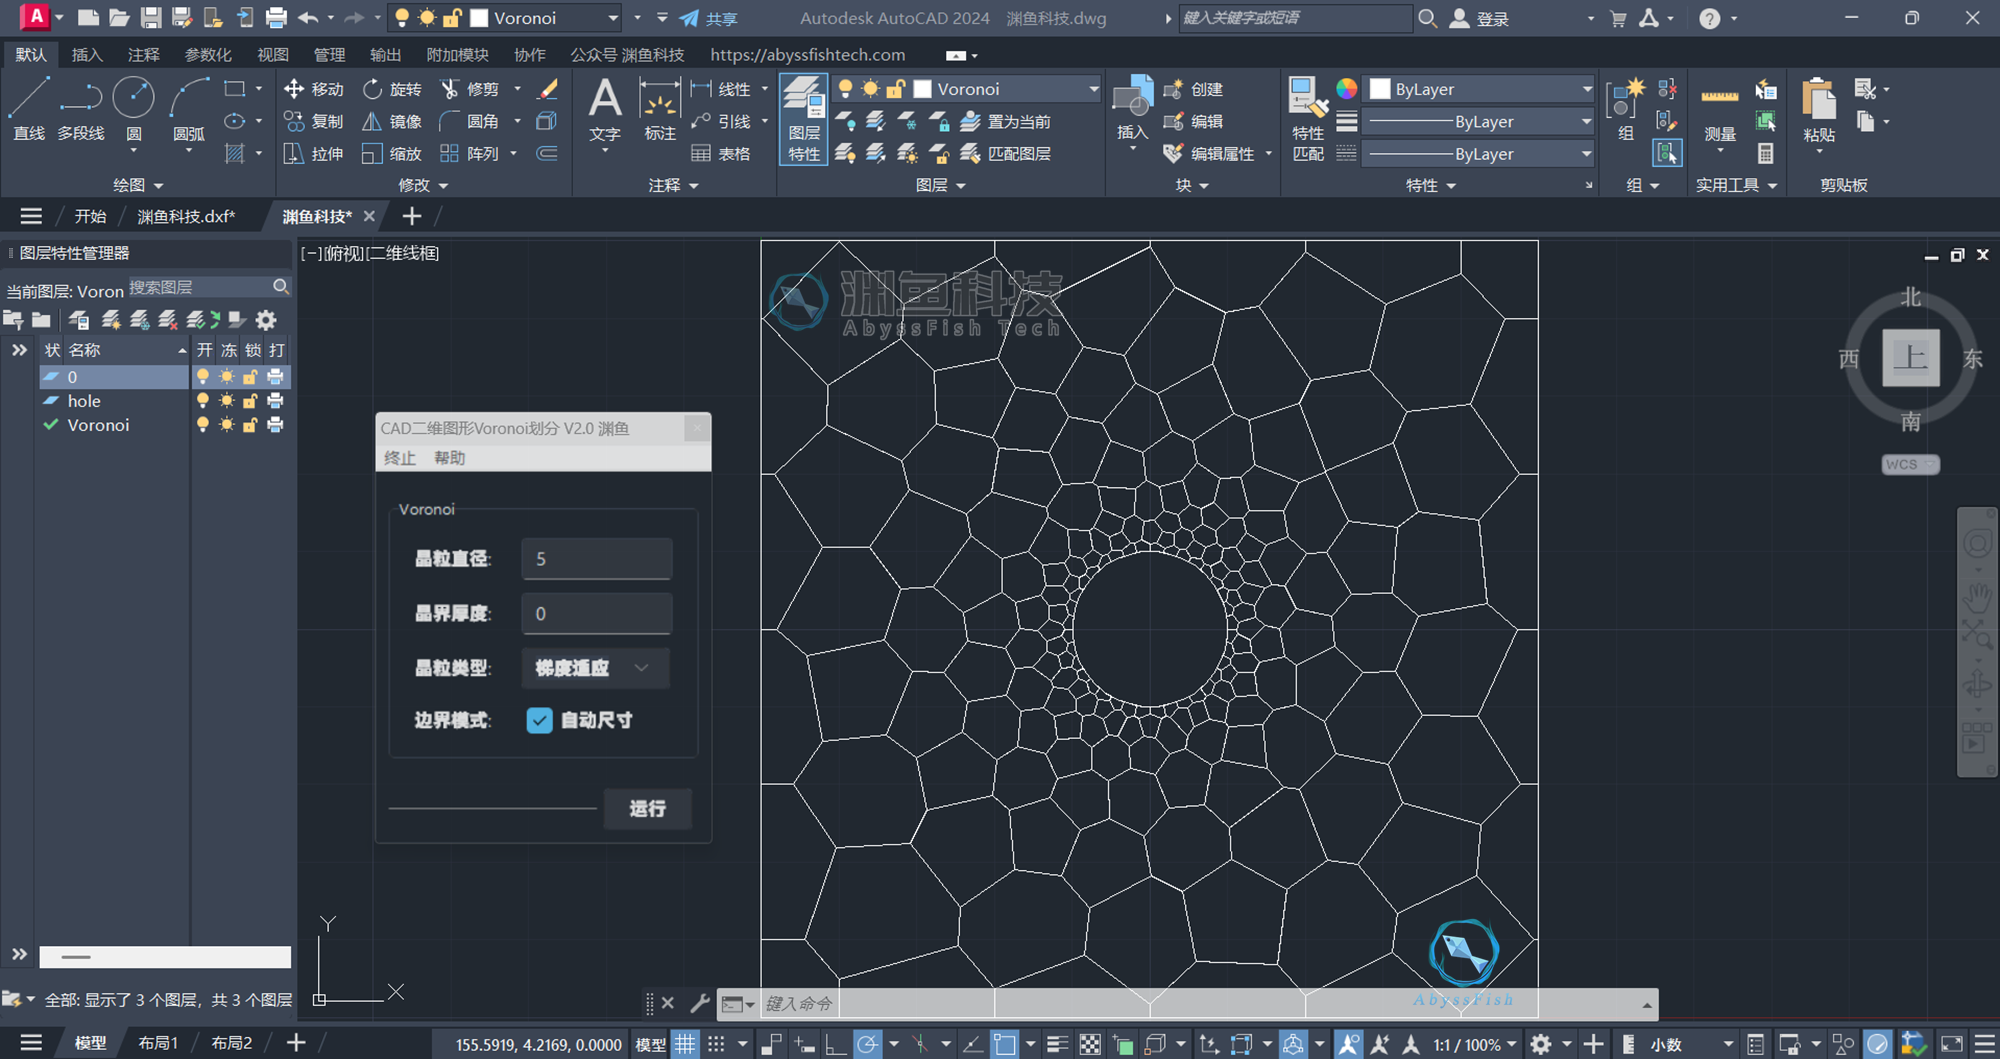Screen dimensions: 2000x1059
Task: Open the 小数 units dropdown
Action: coord(1691,1044)
